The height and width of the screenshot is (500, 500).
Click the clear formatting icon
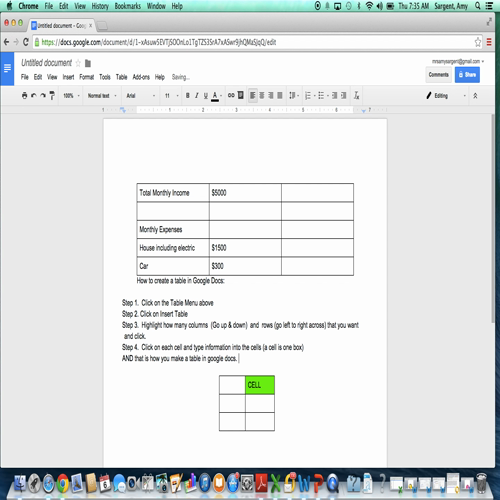[356, 96]
